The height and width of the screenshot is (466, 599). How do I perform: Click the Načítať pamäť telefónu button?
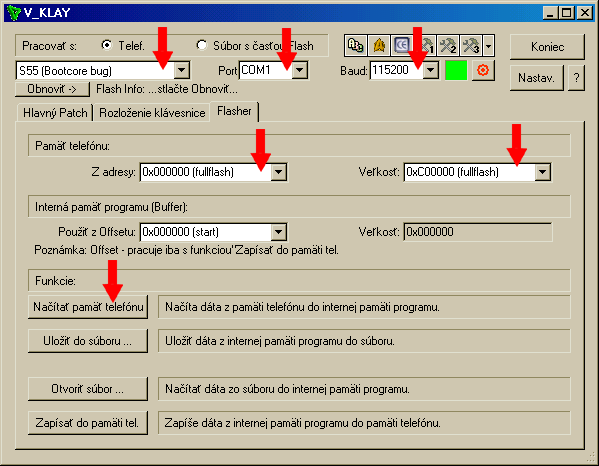(x=88, y=307)
